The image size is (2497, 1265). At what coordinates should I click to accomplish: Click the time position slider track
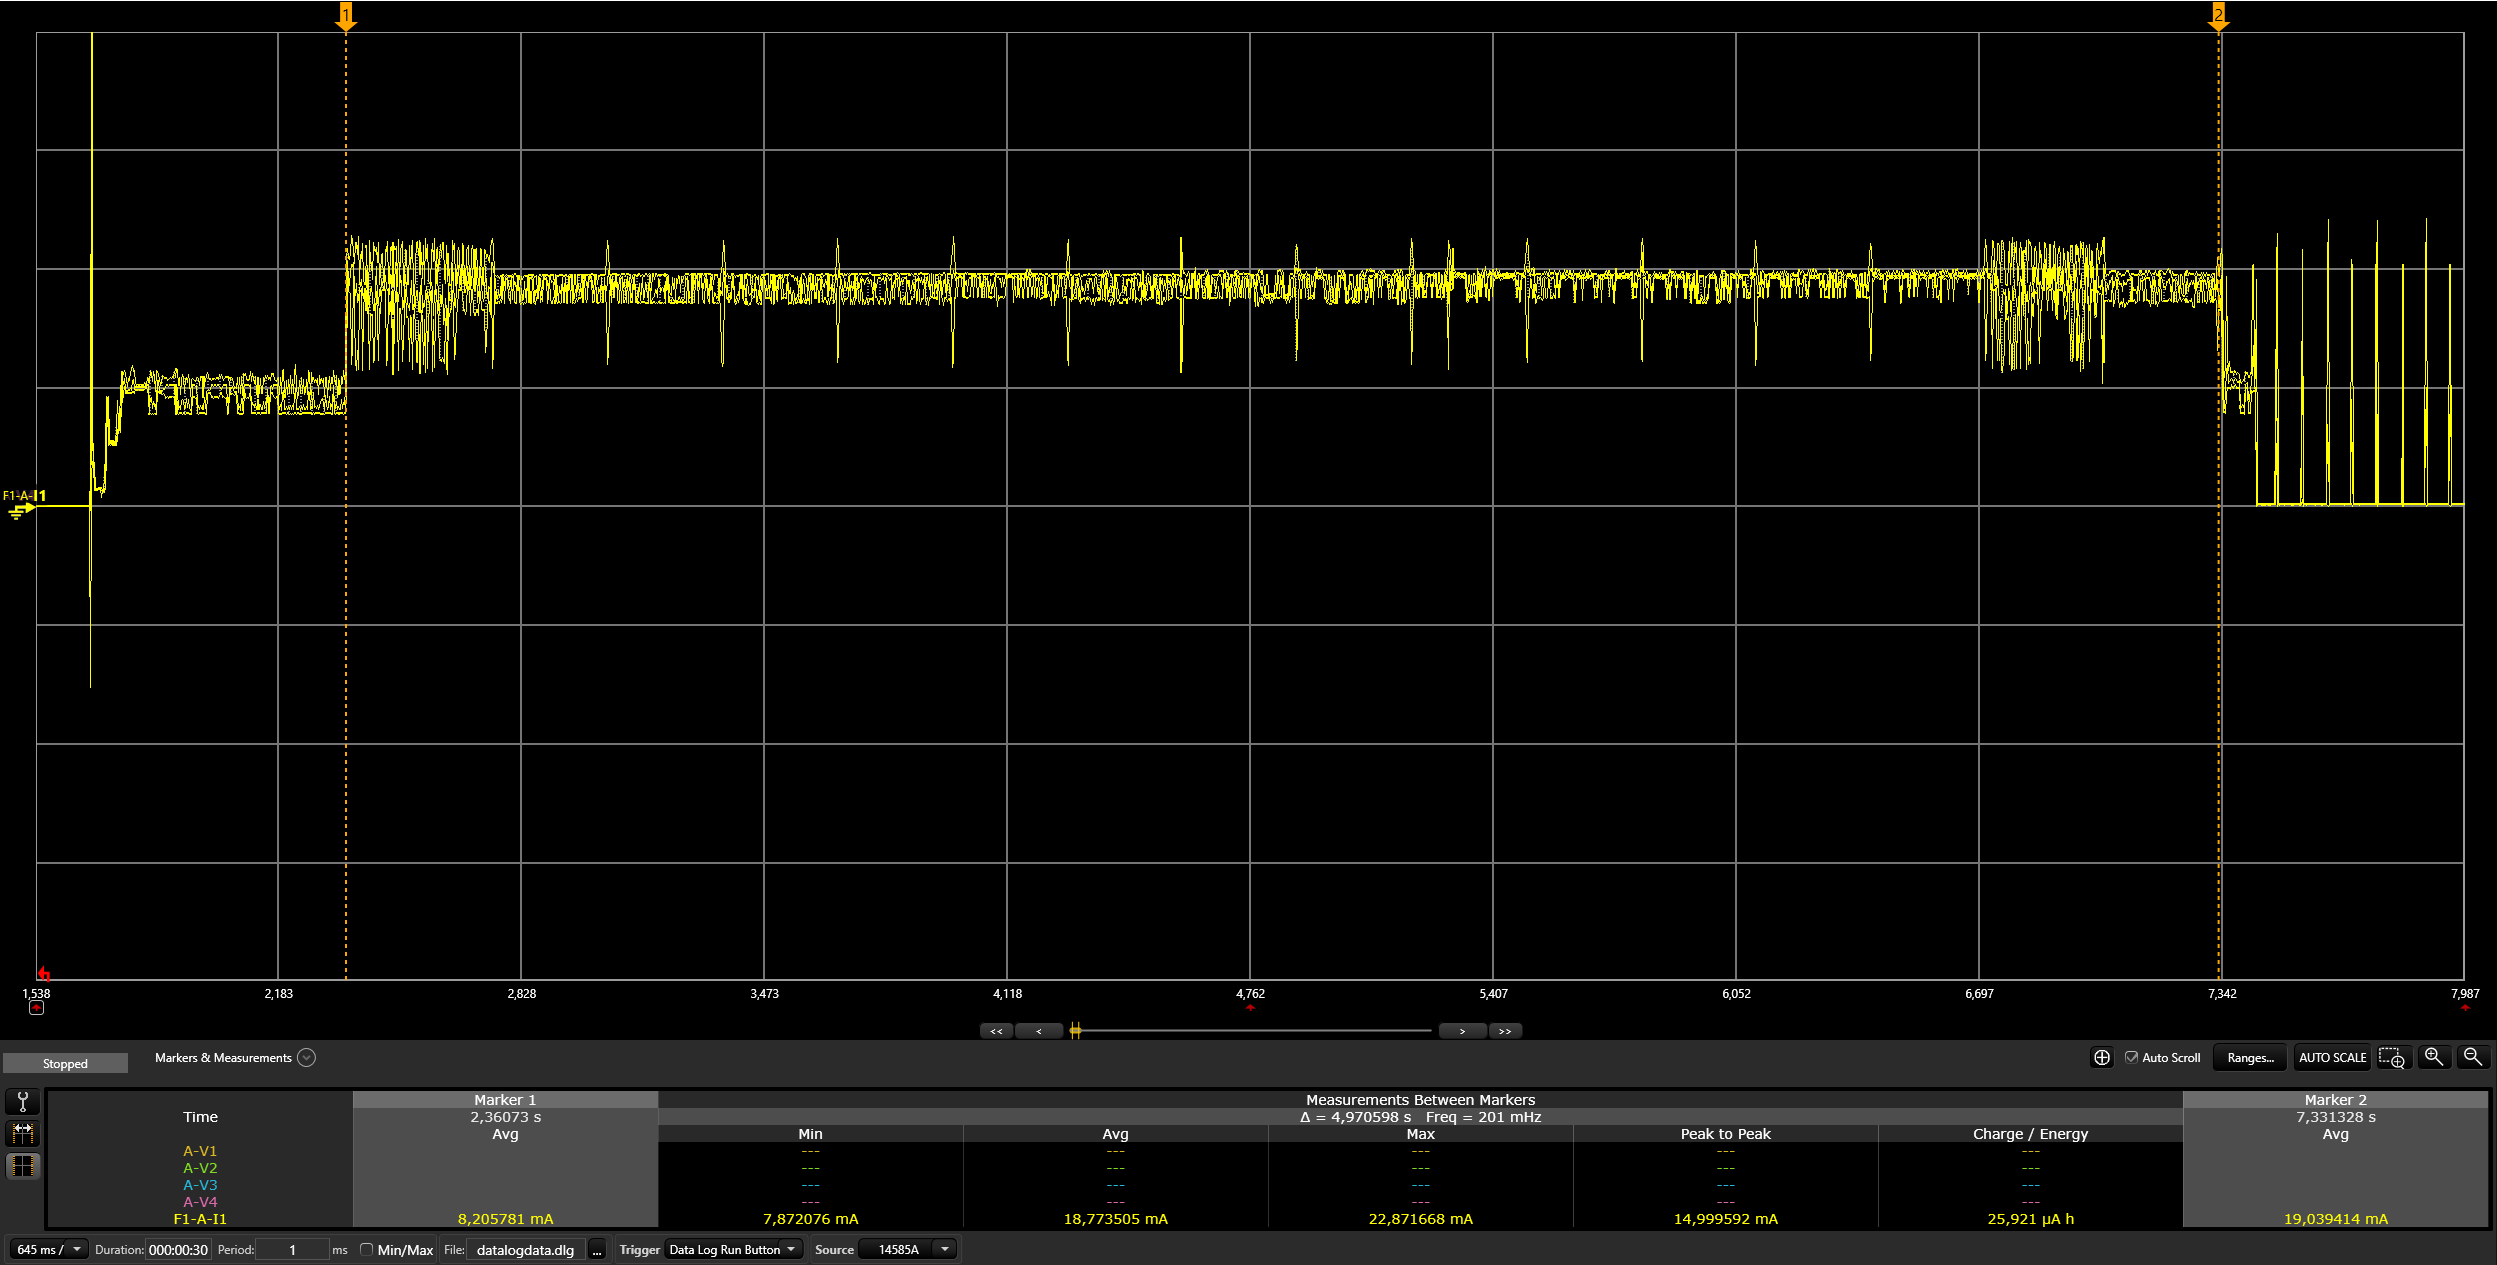(1250, 1031)
